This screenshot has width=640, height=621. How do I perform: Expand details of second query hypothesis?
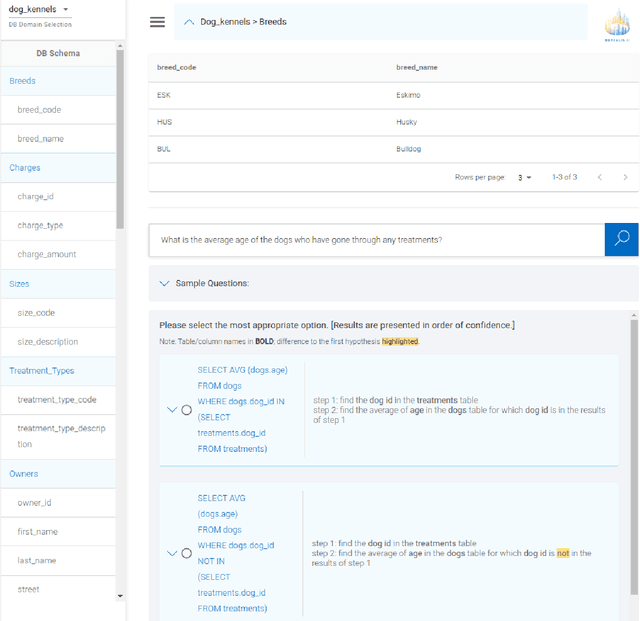(x=172, y=553)
